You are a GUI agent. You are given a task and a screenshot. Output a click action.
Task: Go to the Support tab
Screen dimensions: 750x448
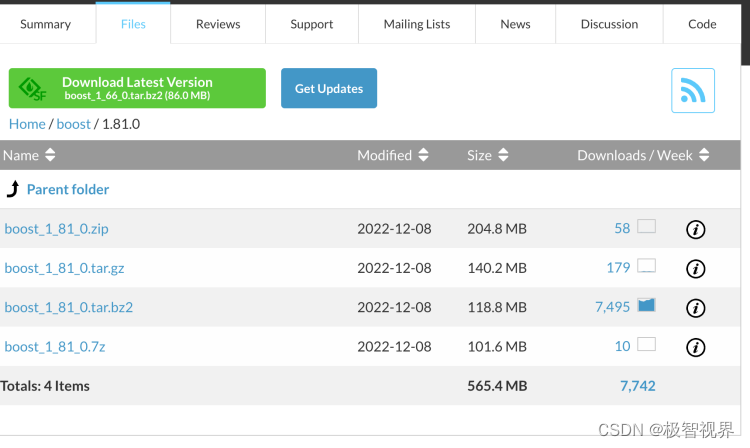click(312, 24)
